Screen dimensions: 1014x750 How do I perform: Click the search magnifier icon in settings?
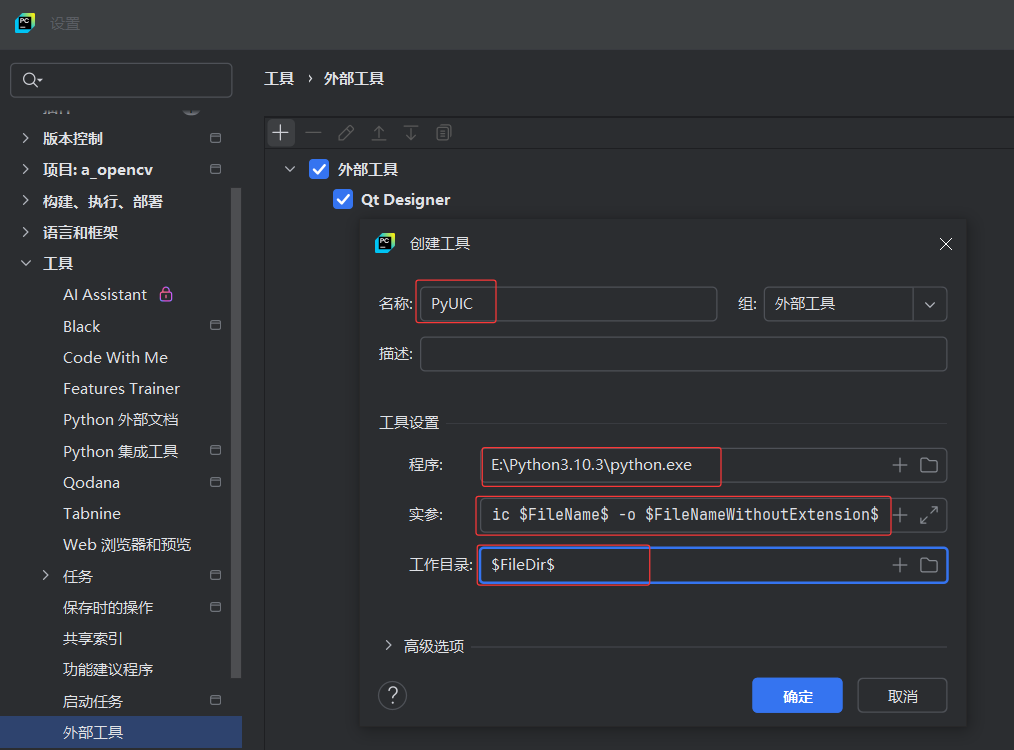pyautogui.click(x=32, y=80)
